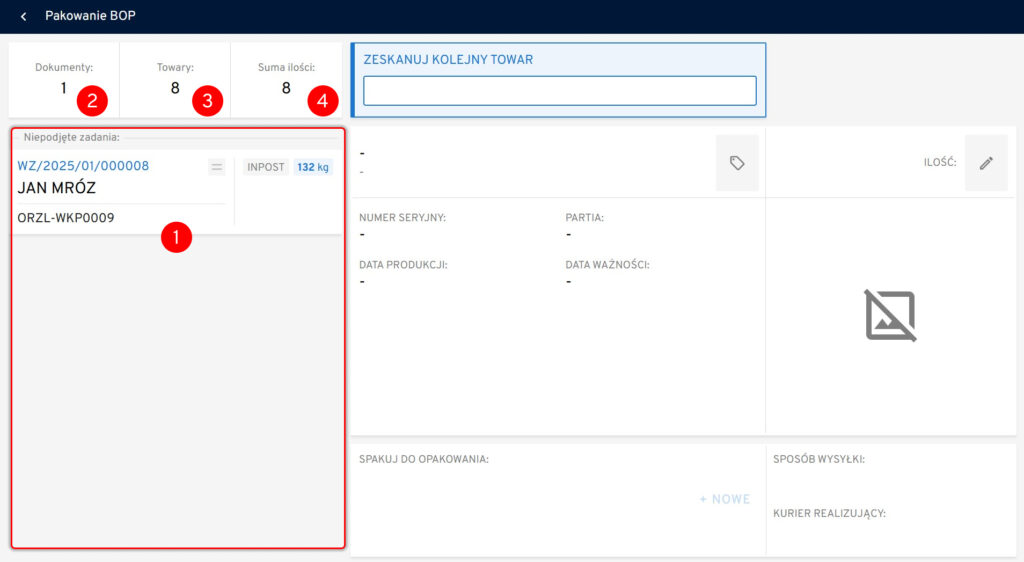Screen dimensions: 1024x562
Task: Click the 132 kg weight badge
Action: (x=313, y=167)
